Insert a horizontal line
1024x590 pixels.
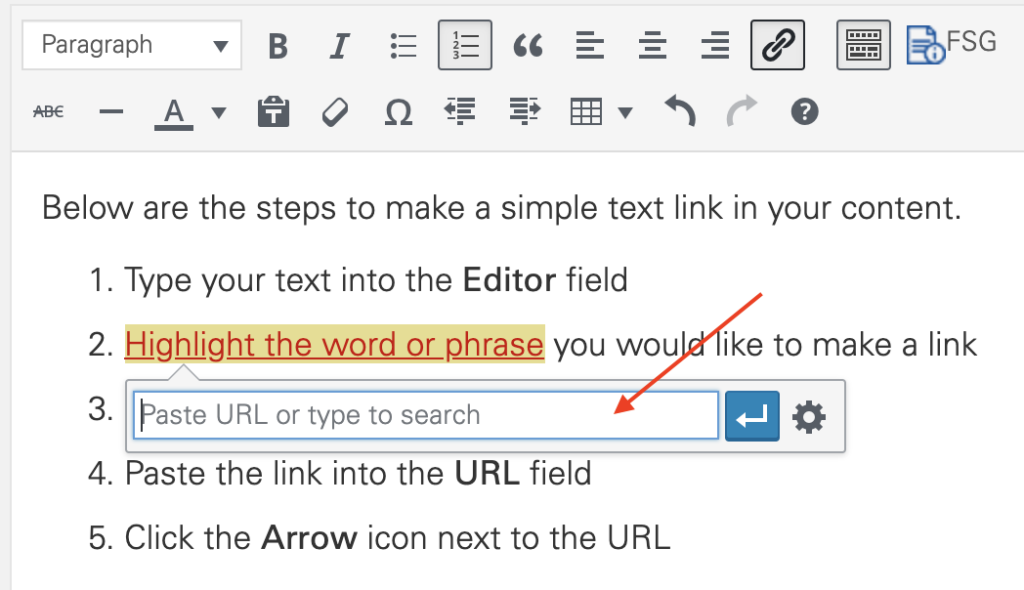coord(111,112)
